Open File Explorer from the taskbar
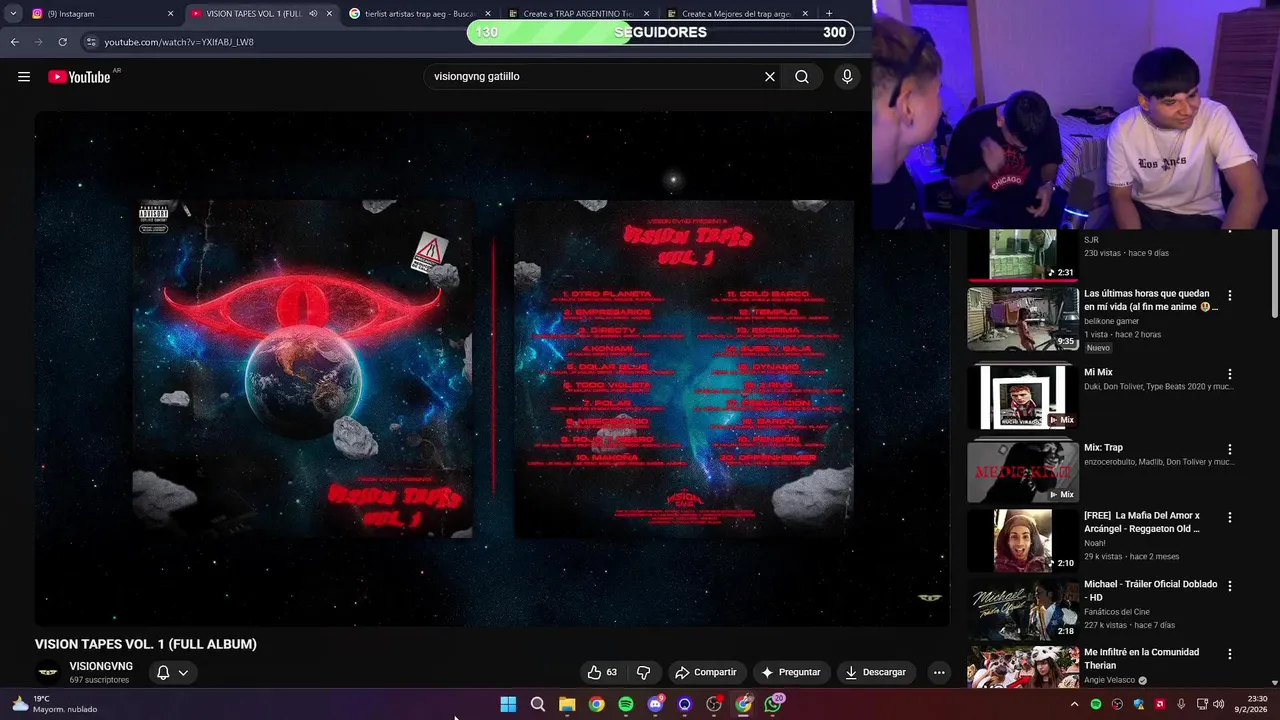 pos(567,704)
